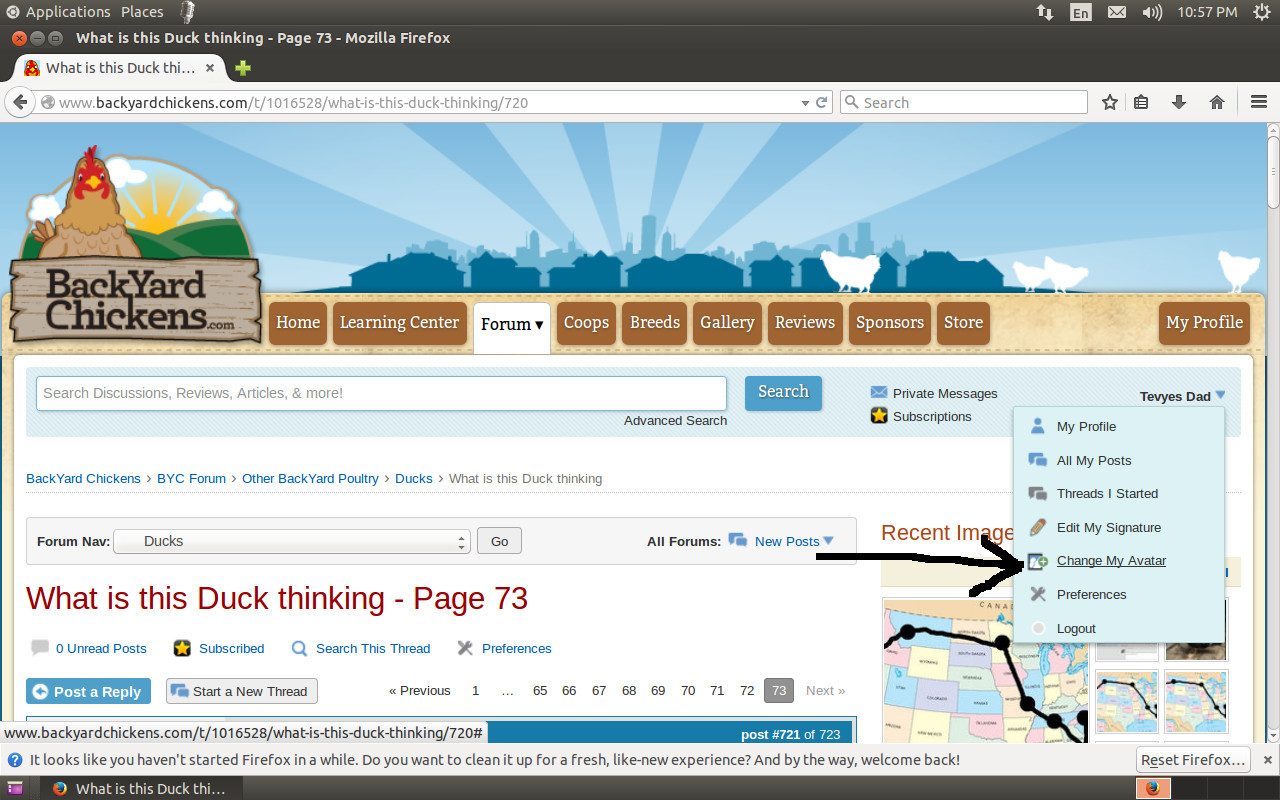Open new tab with plus icon
The height and width of the screenshot is (800, 1280).
click(x=243, y=68)
